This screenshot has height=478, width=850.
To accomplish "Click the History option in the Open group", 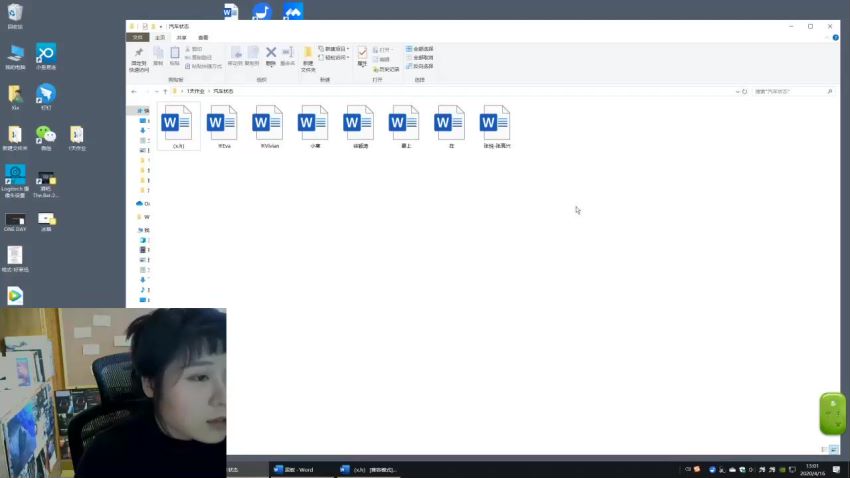I will pyautogui.click(x=386, y=69).
